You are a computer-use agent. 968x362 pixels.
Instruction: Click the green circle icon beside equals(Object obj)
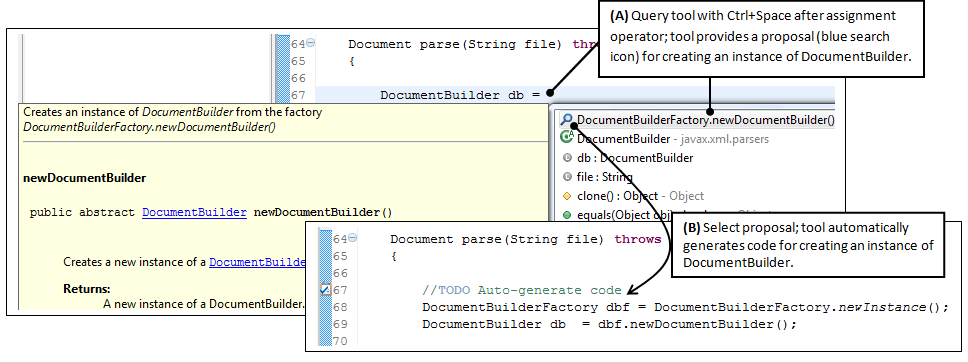[567, 215]
